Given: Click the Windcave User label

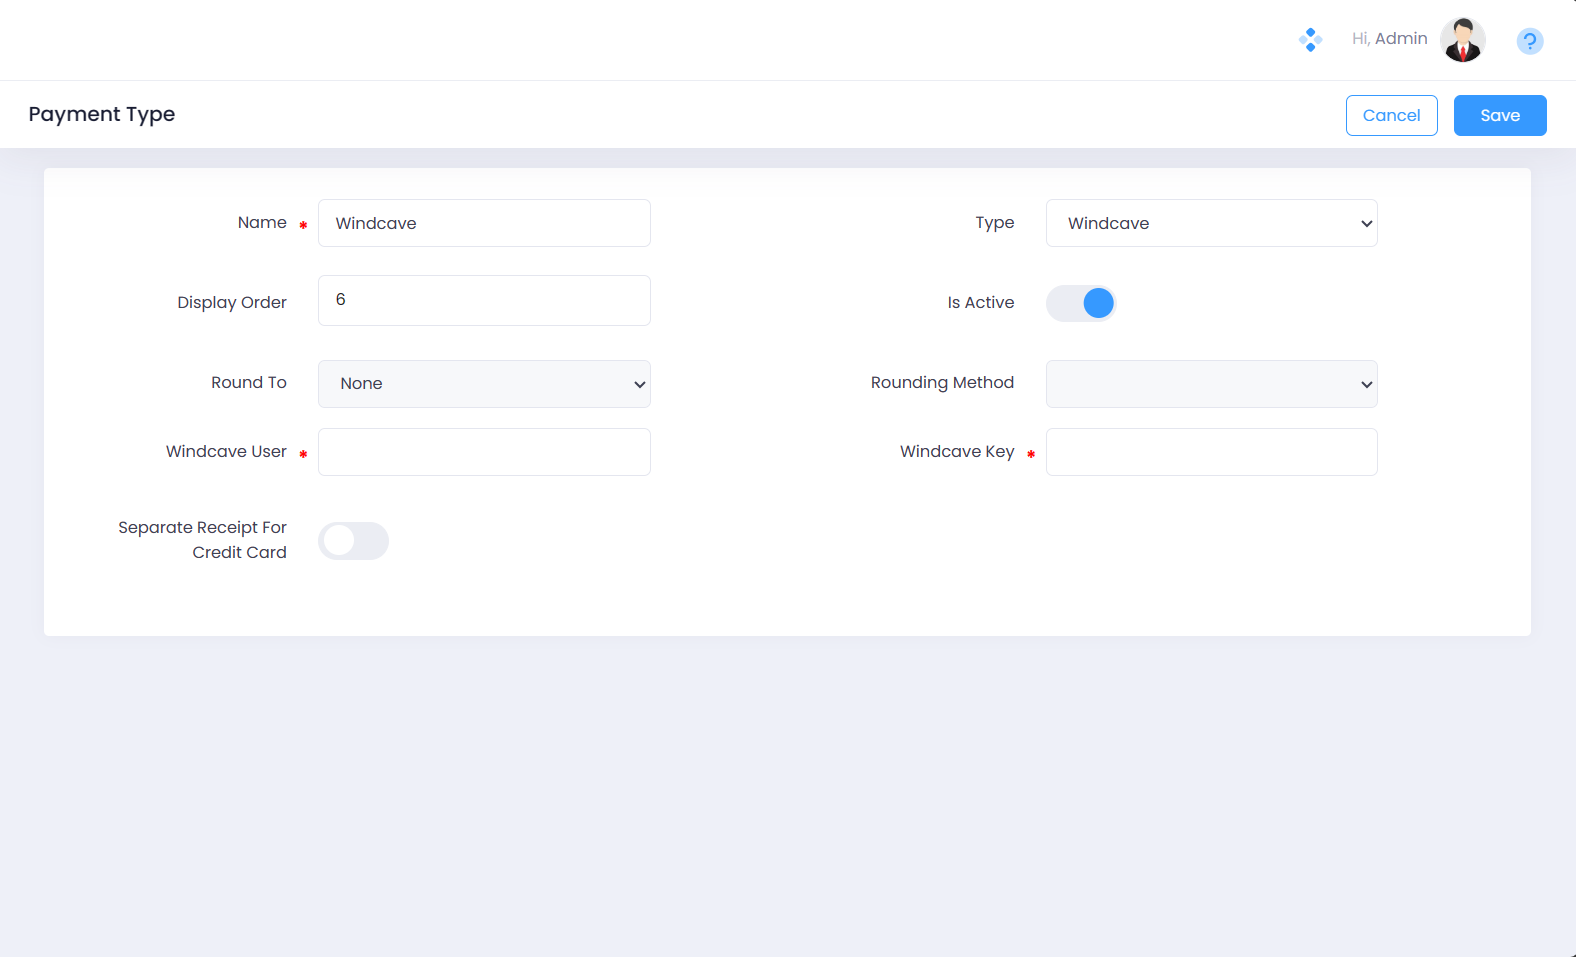Looking at the screenshot, I should click(x=226, y=452).
